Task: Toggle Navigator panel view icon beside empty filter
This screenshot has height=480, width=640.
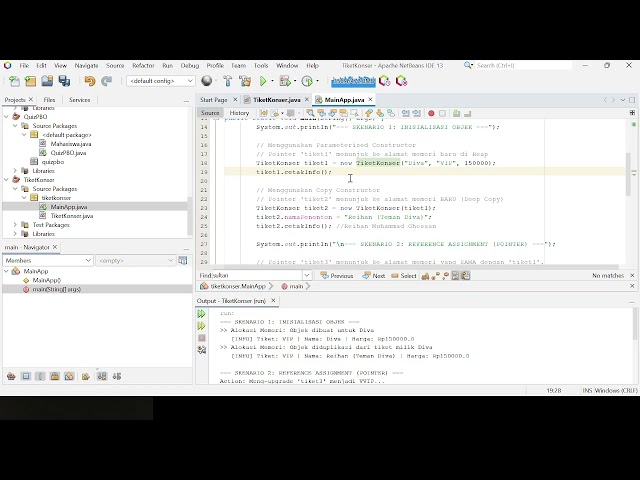Action: coord(183,260)
